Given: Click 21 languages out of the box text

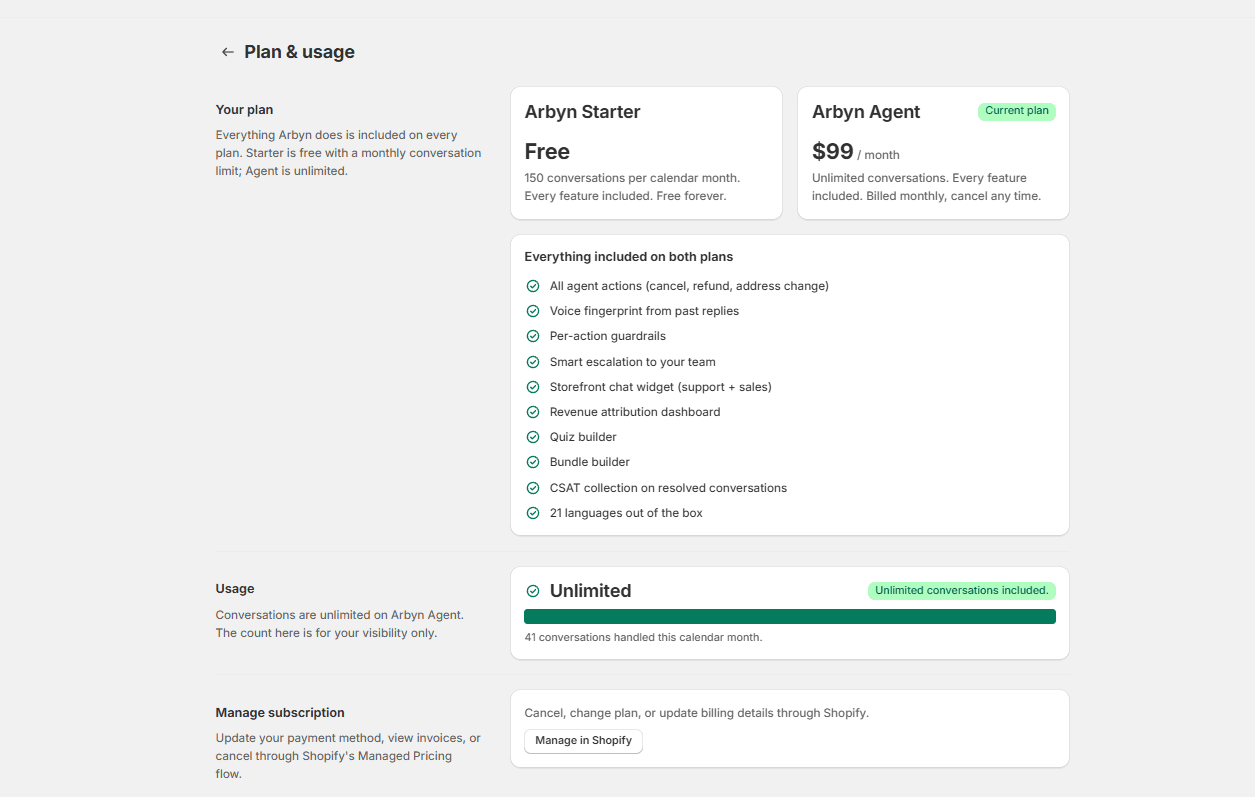Looking at the screenshot, I should [x=626, y=513].
